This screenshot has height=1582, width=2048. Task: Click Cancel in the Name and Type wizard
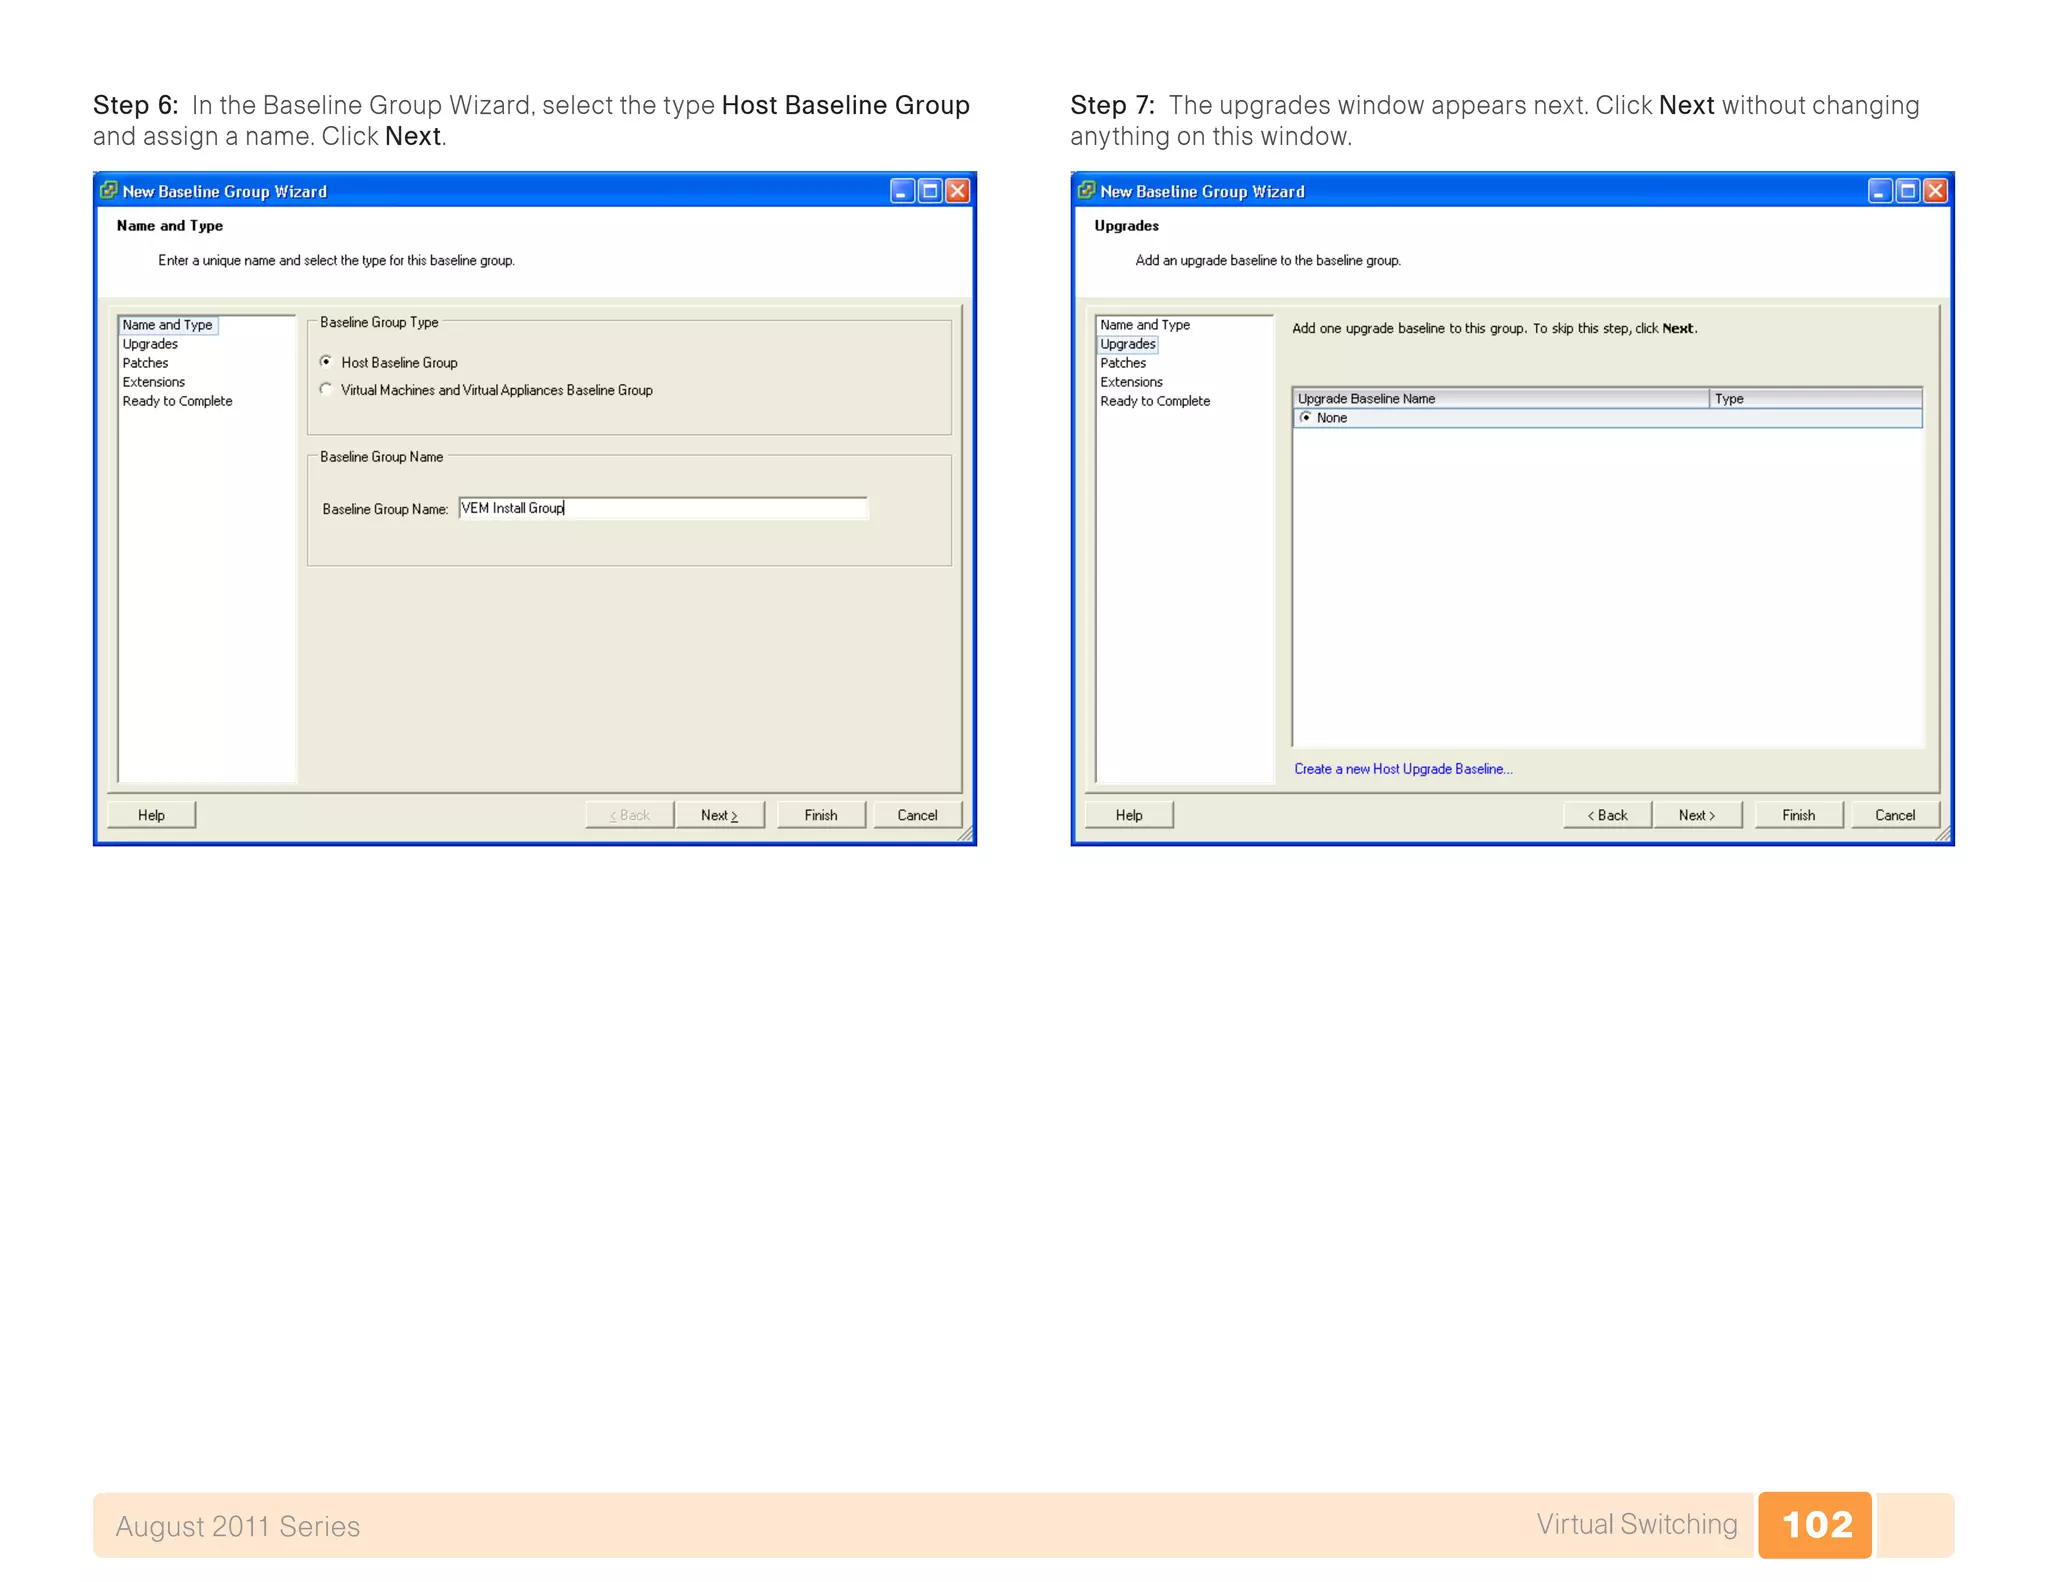(917, 815)
